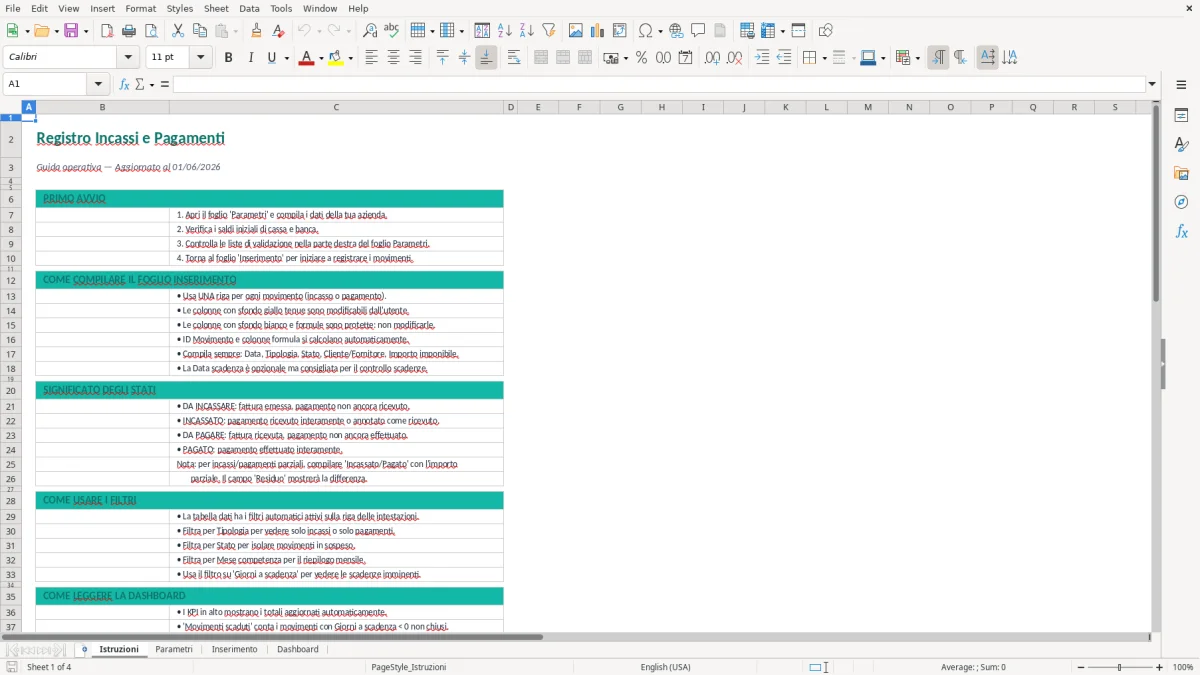Switch to the Dashboard sheet tab
This screenshot has width=1200, height=675.
[298, 649]
